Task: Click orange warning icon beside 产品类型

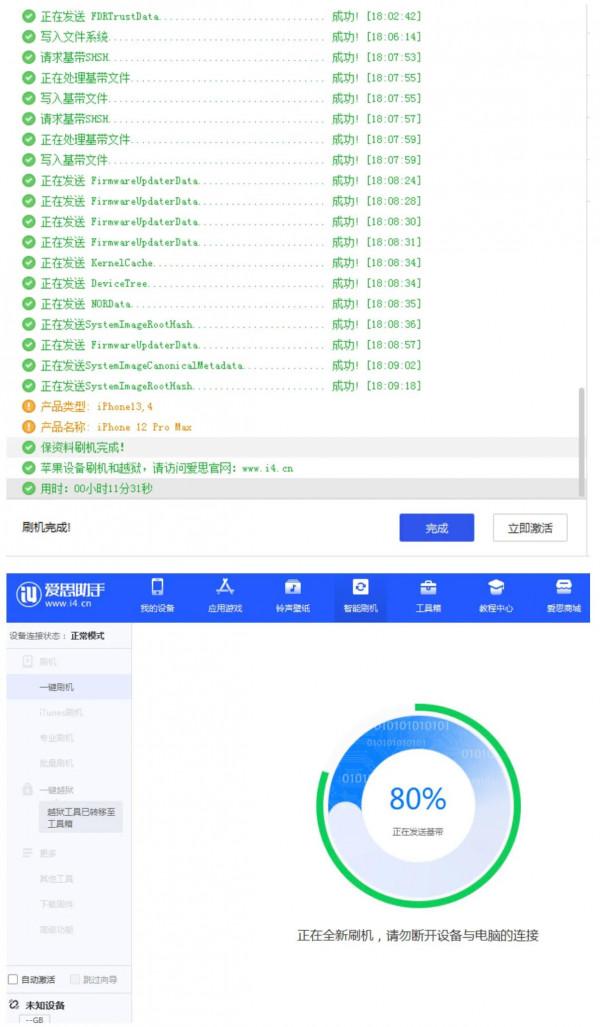Action: pos(28,406)
